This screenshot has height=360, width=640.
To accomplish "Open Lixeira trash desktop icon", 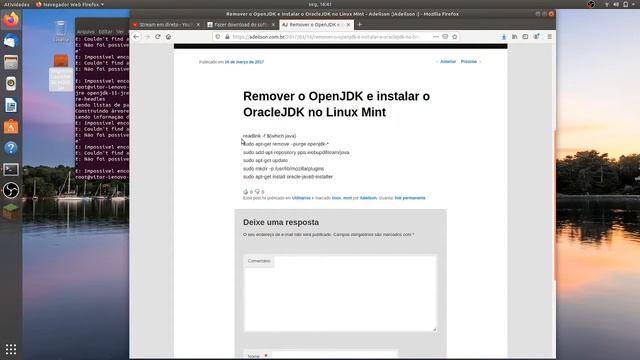I will click(61, 31).
